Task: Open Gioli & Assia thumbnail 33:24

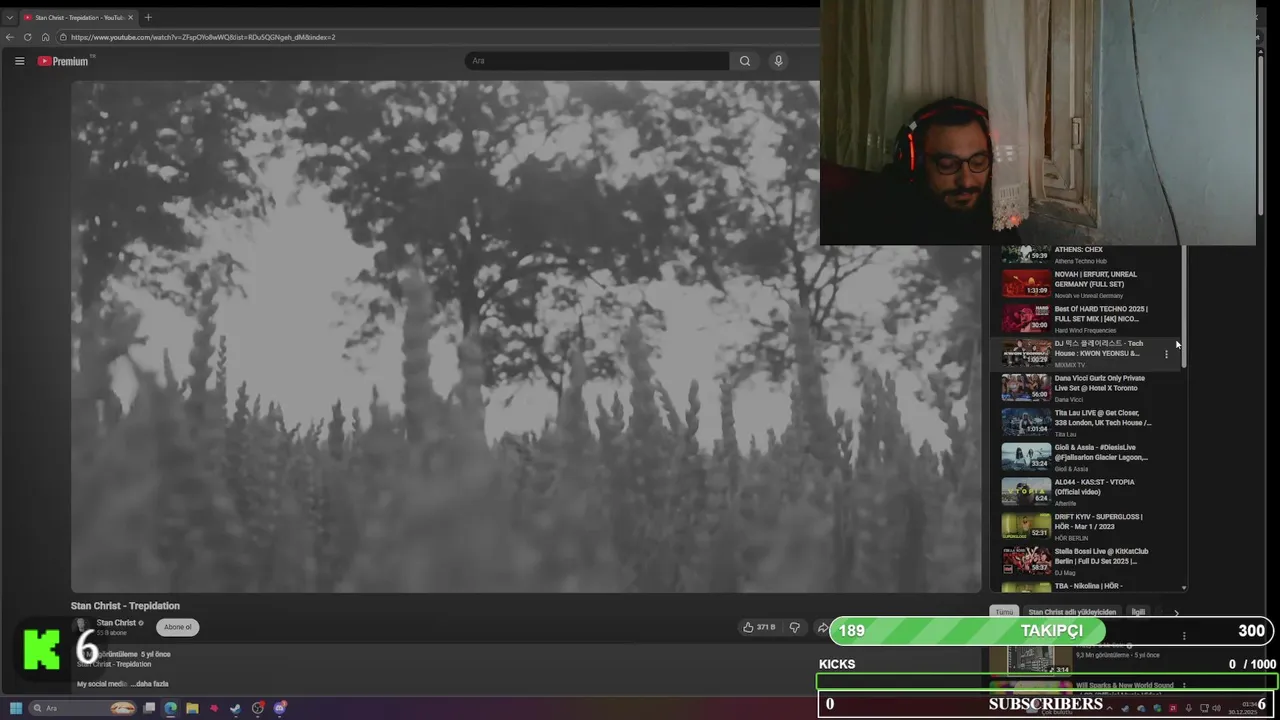Action: coord(1026,457)
